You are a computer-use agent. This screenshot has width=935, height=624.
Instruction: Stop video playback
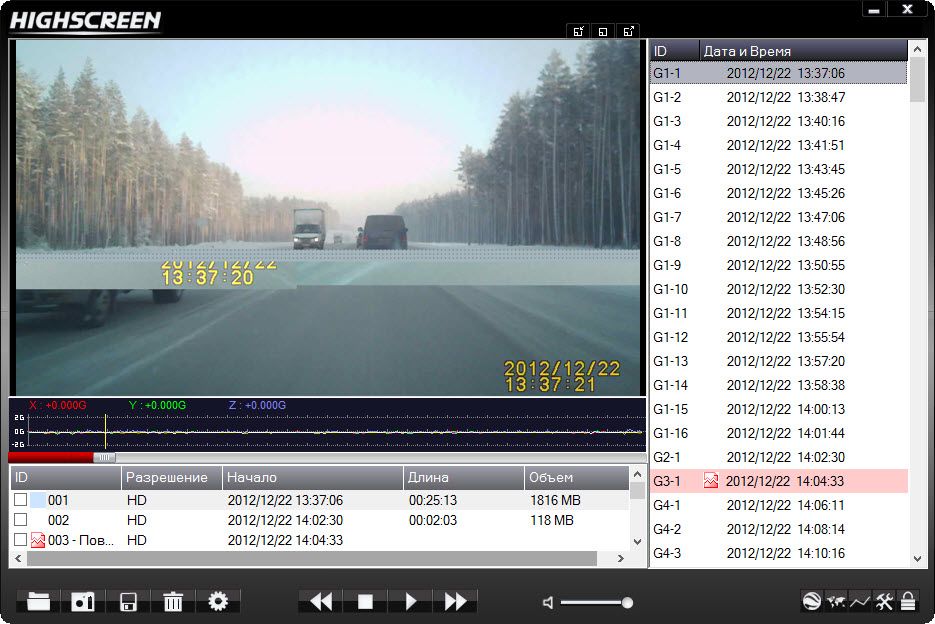tap(365, 601)
